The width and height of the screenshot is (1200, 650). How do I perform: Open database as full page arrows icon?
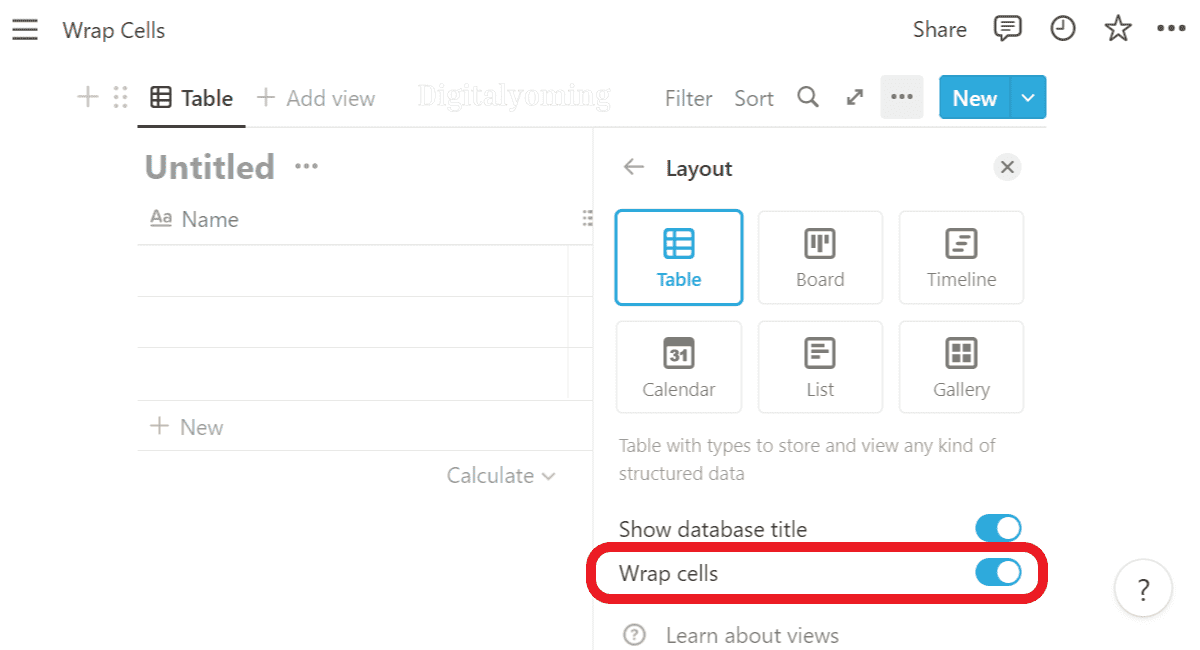click(x=854, y=97)
